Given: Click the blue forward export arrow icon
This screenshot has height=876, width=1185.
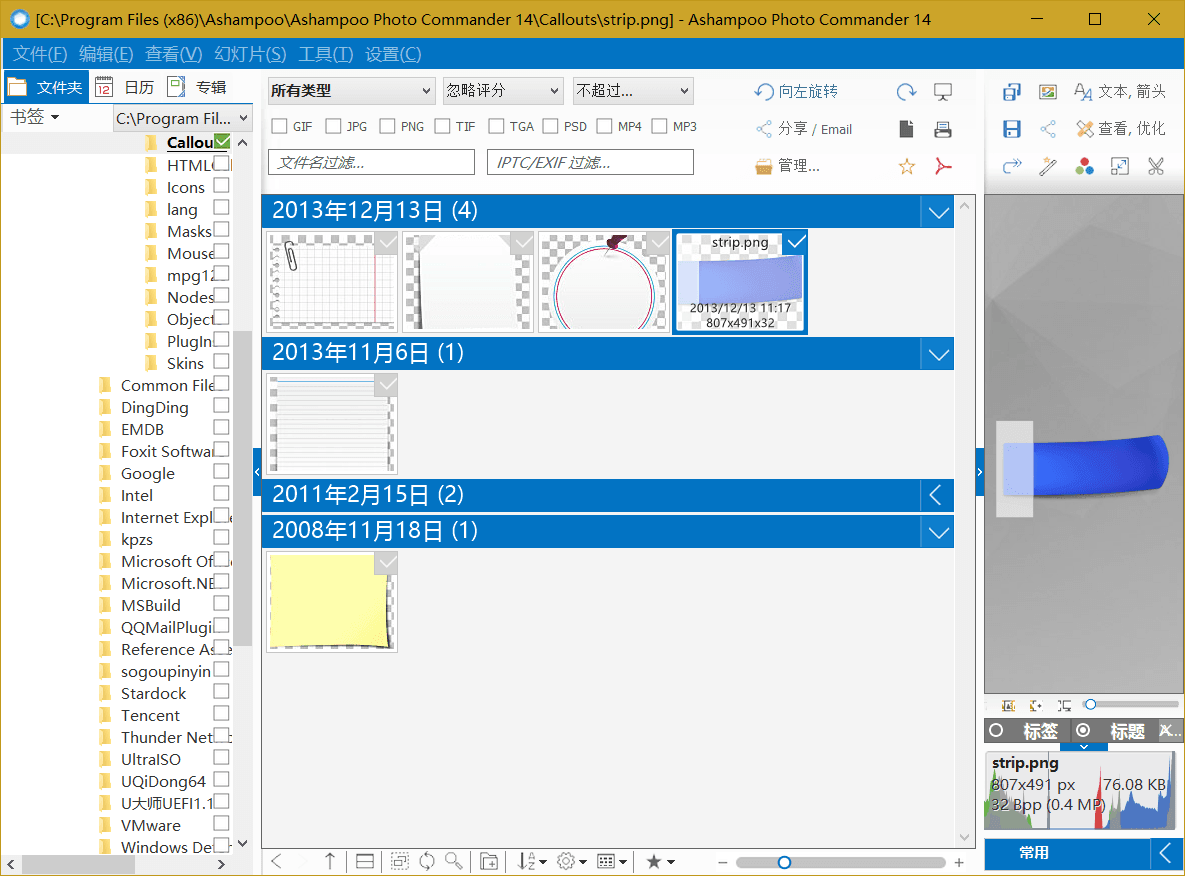Looking at the screenshot, I should pos(1012,166).
